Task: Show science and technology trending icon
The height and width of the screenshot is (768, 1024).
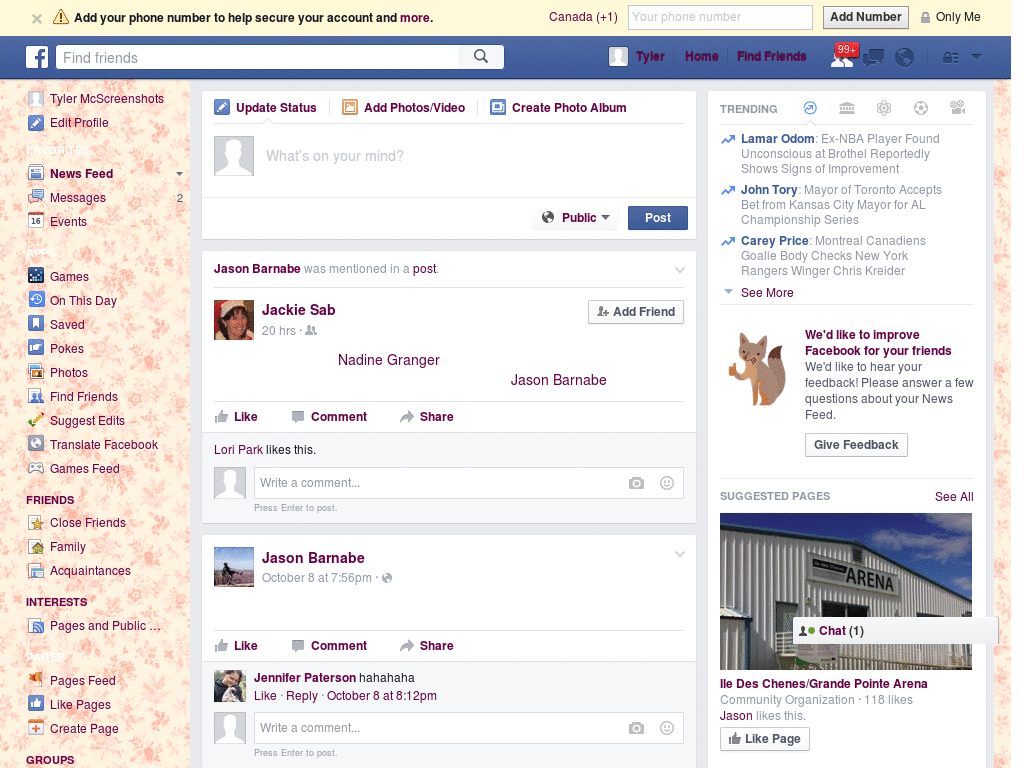Action: coord(884,108)
